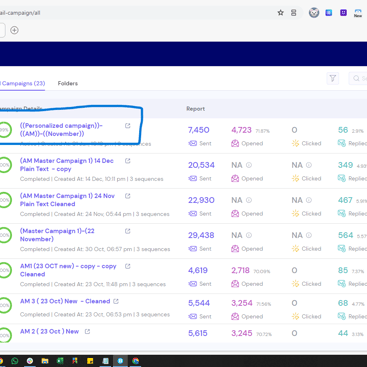
Task: Click the Report column header
Action: [x=196, y=109]
